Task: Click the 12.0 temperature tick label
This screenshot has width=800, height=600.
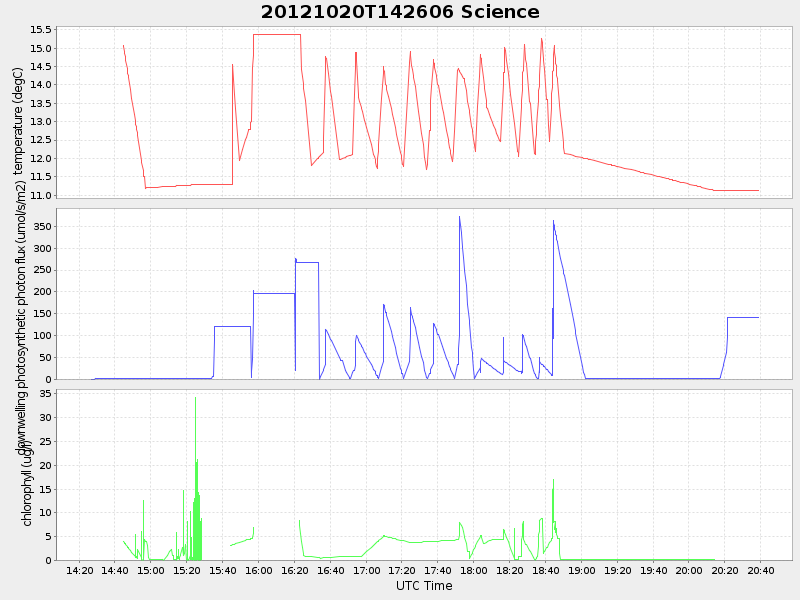Action: [x=40, y=159]
